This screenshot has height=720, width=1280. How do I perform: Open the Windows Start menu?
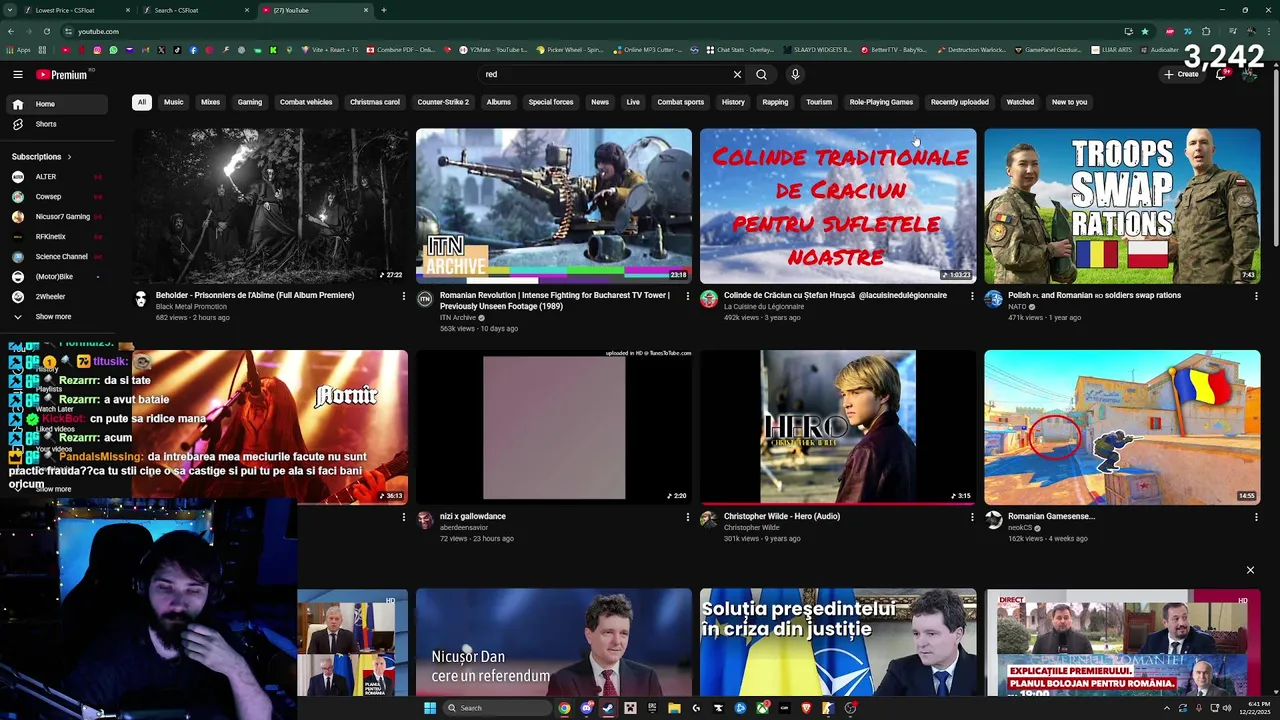point(430,708)
